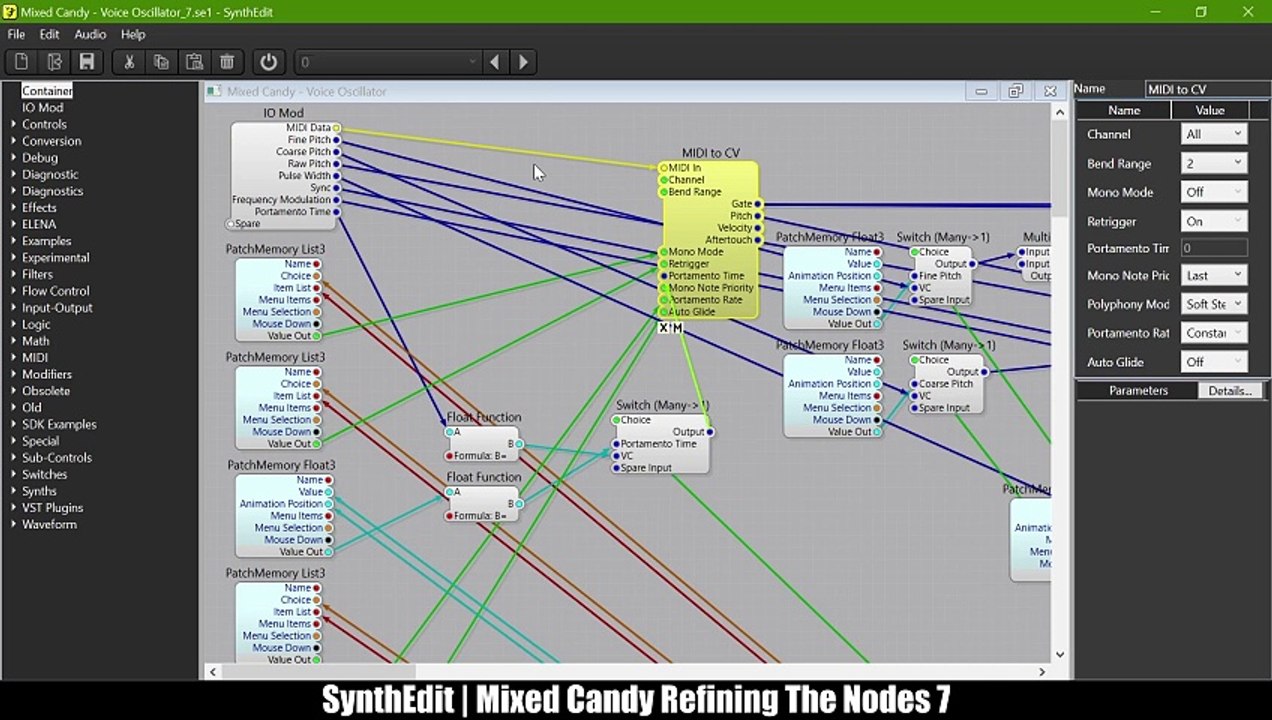
Task: Click the Delete trash icon
Action: pos(227,62)
